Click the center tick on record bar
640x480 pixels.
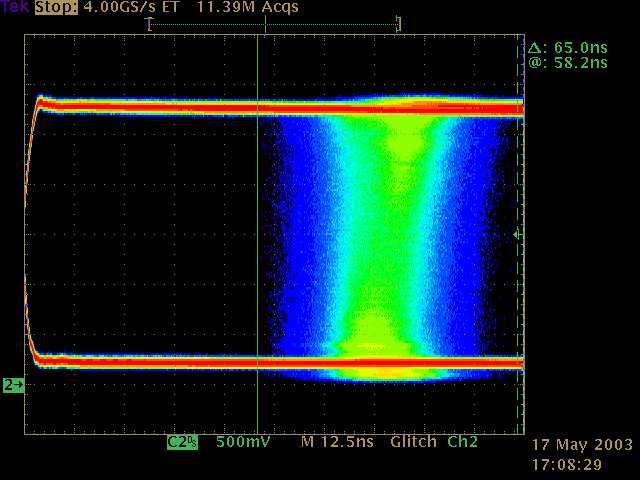pyautogui.click(x=265, y=24)
